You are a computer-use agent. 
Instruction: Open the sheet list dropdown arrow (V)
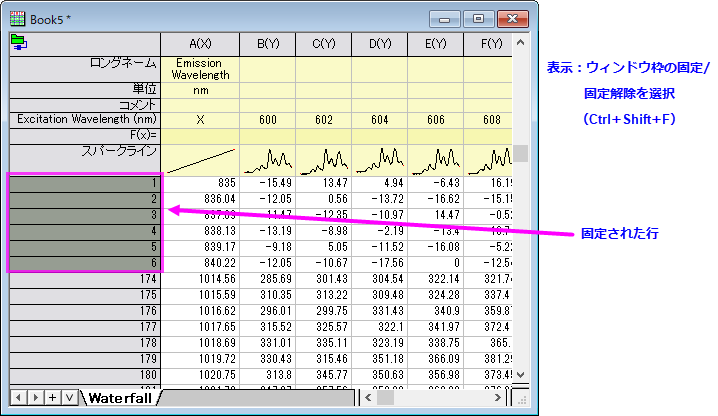70,397
